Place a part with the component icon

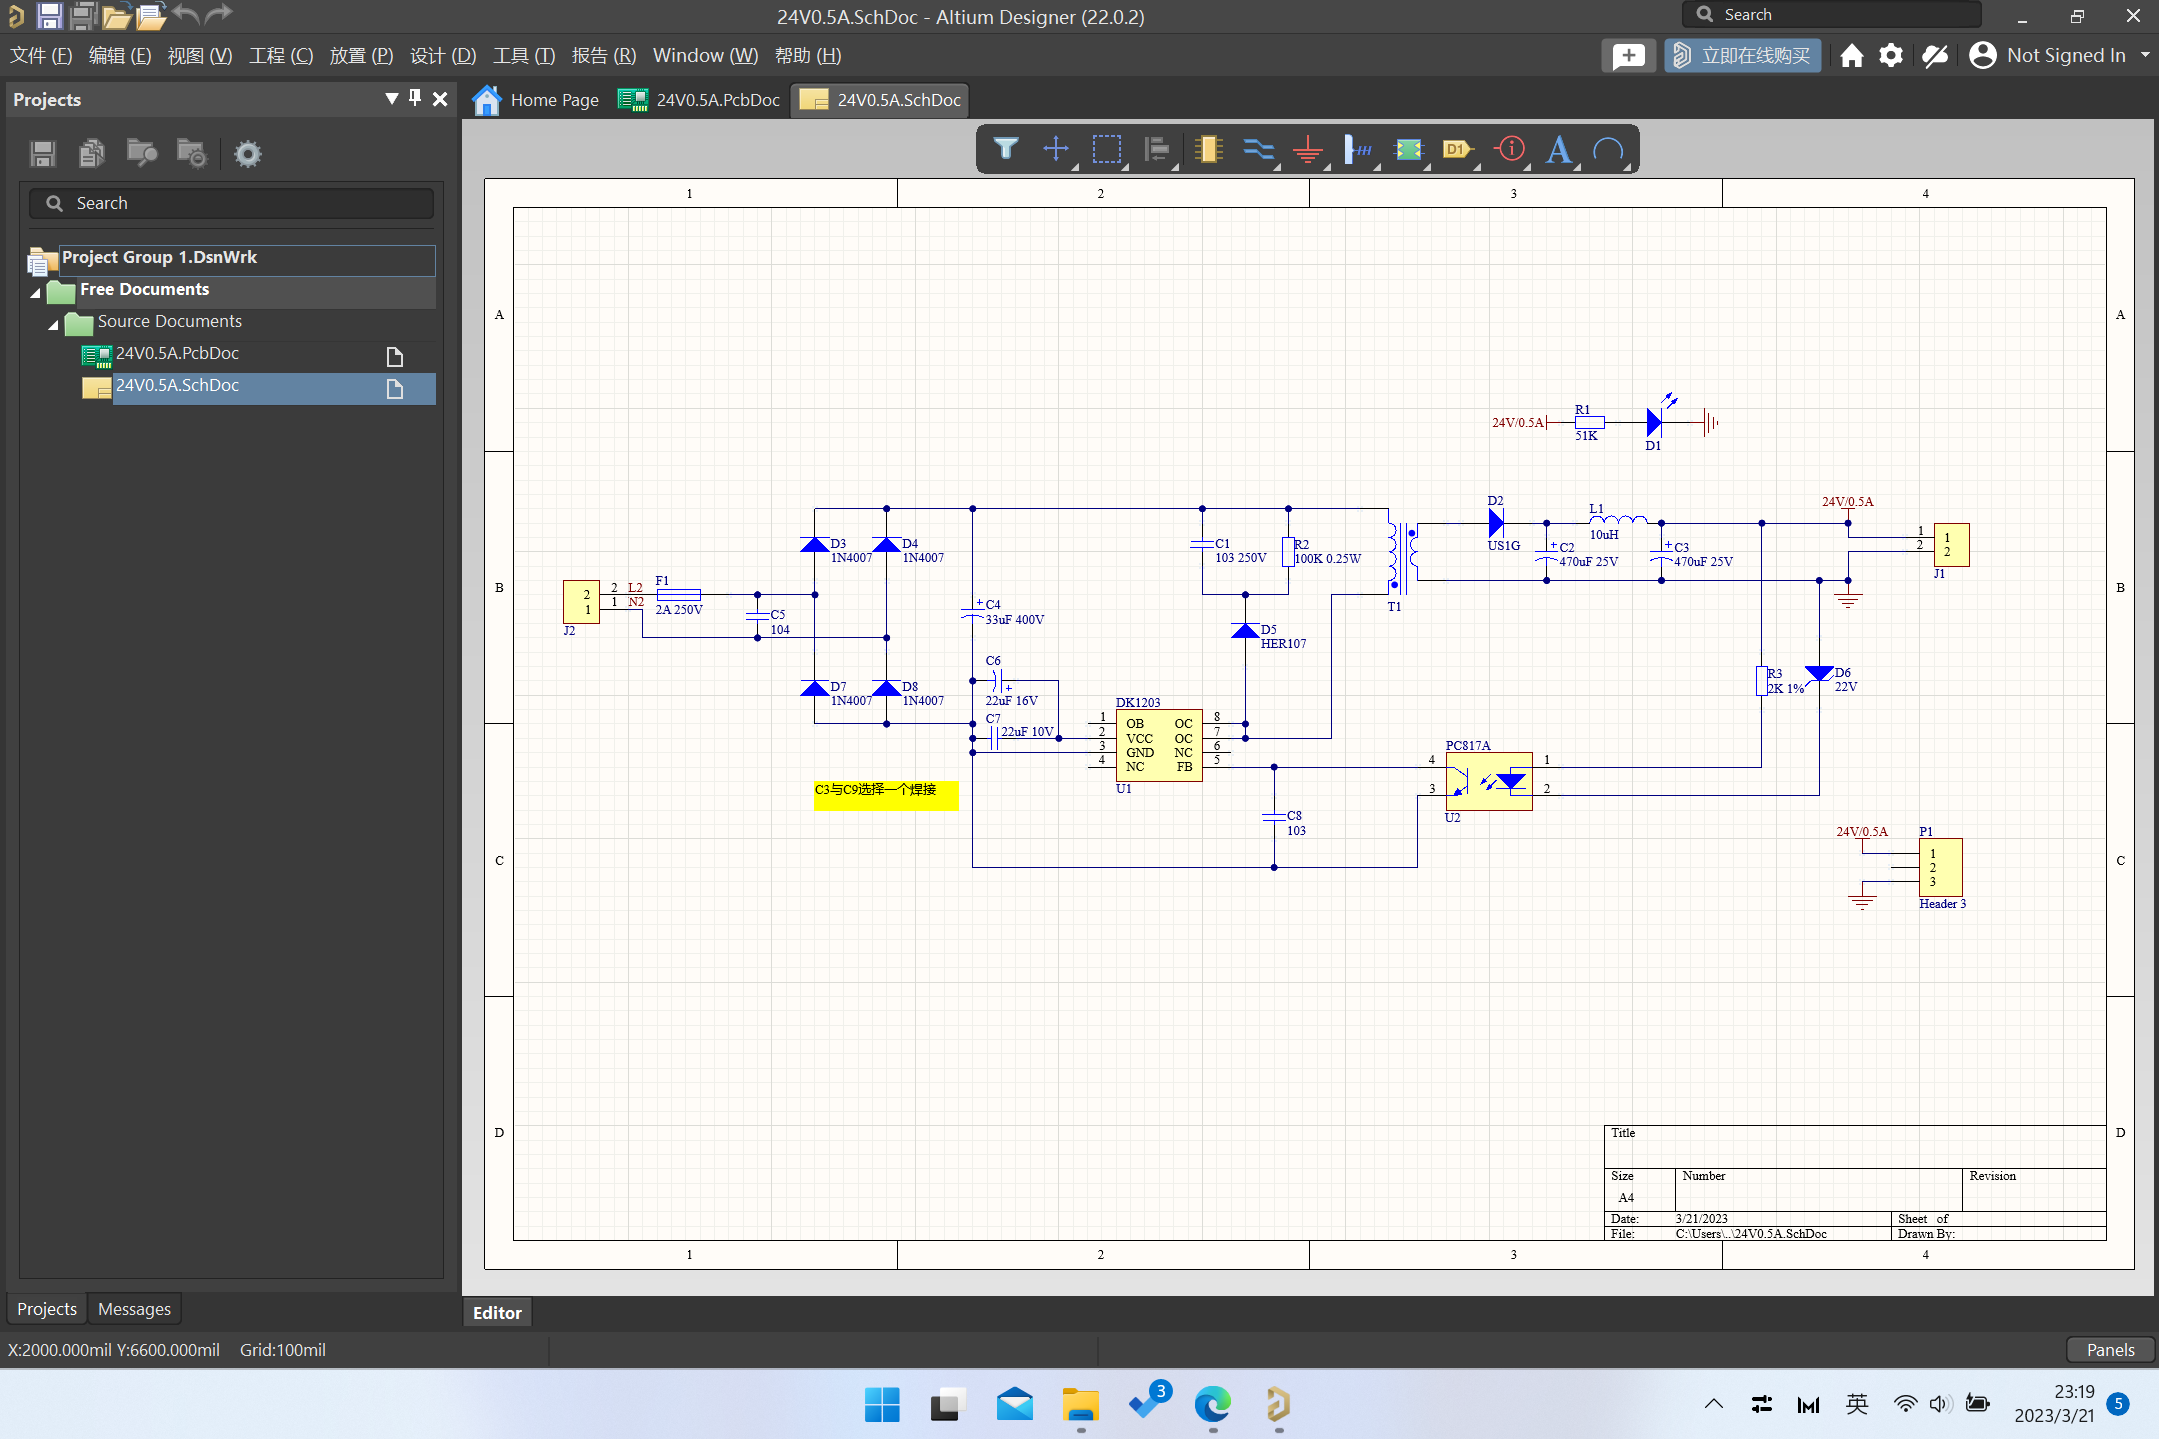(x=1208, y=150)
